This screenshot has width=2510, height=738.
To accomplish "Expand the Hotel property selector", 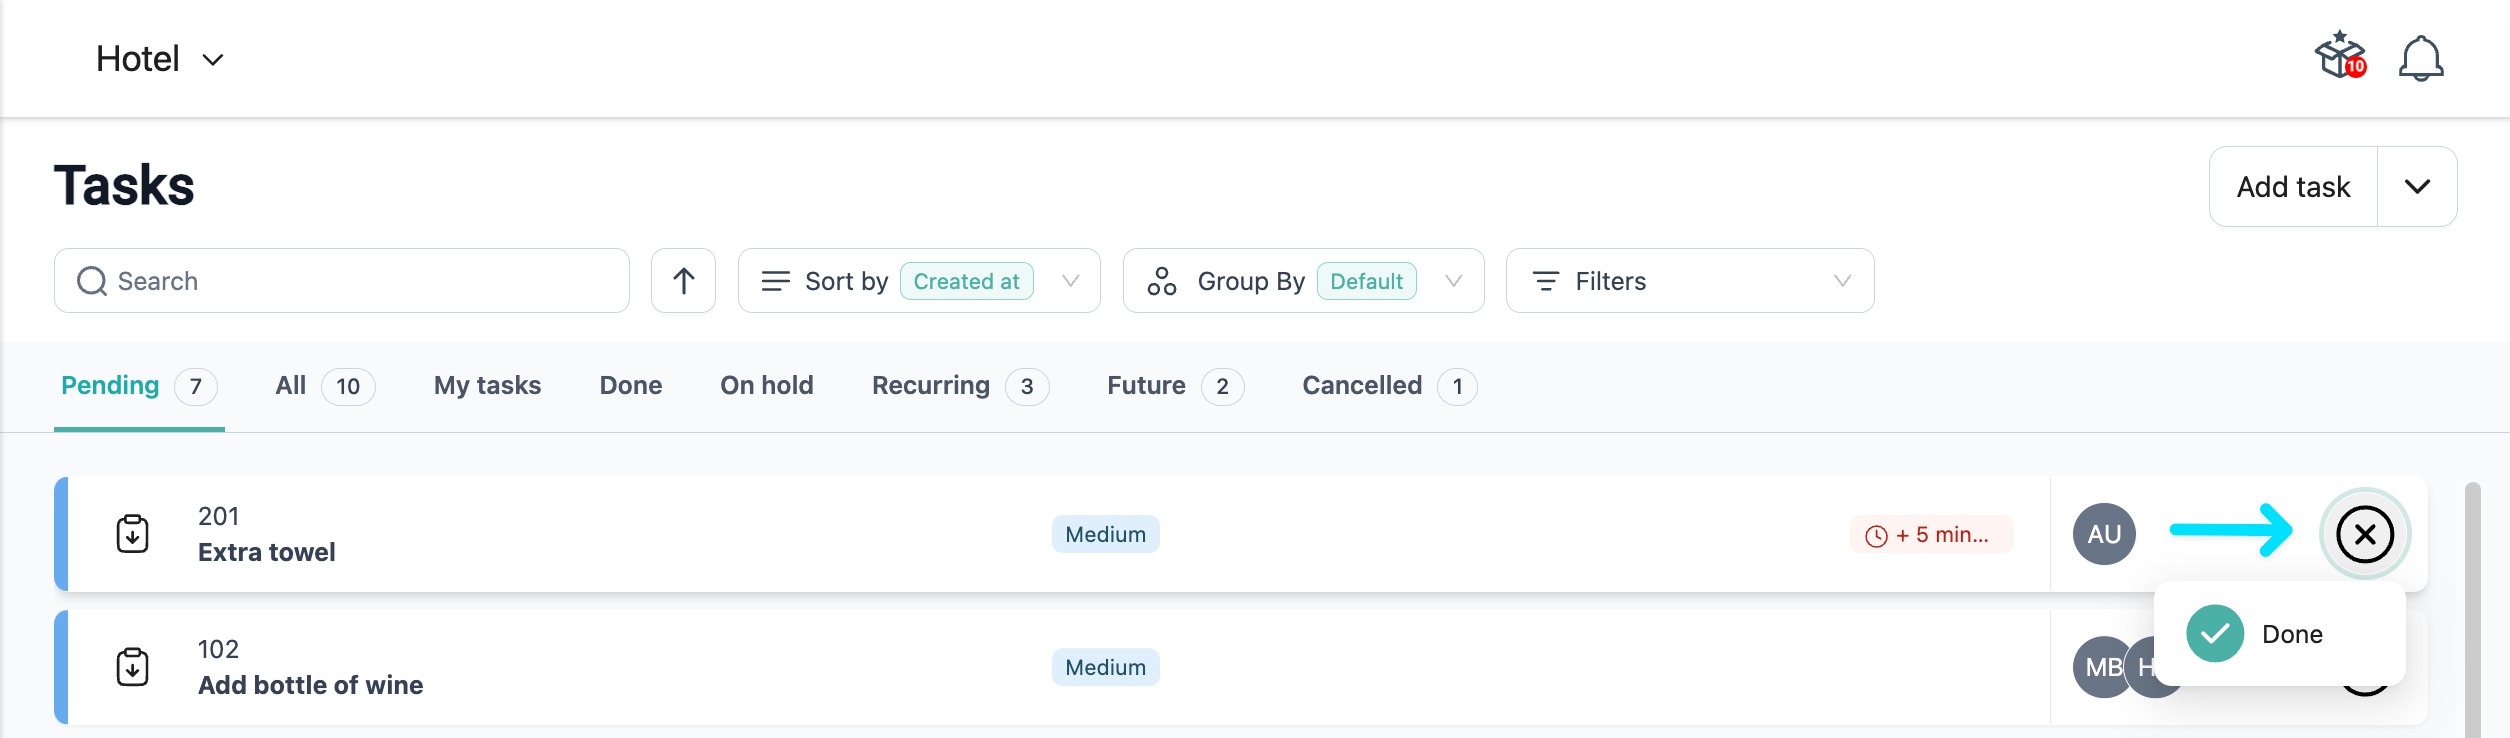I will [160, 59].
